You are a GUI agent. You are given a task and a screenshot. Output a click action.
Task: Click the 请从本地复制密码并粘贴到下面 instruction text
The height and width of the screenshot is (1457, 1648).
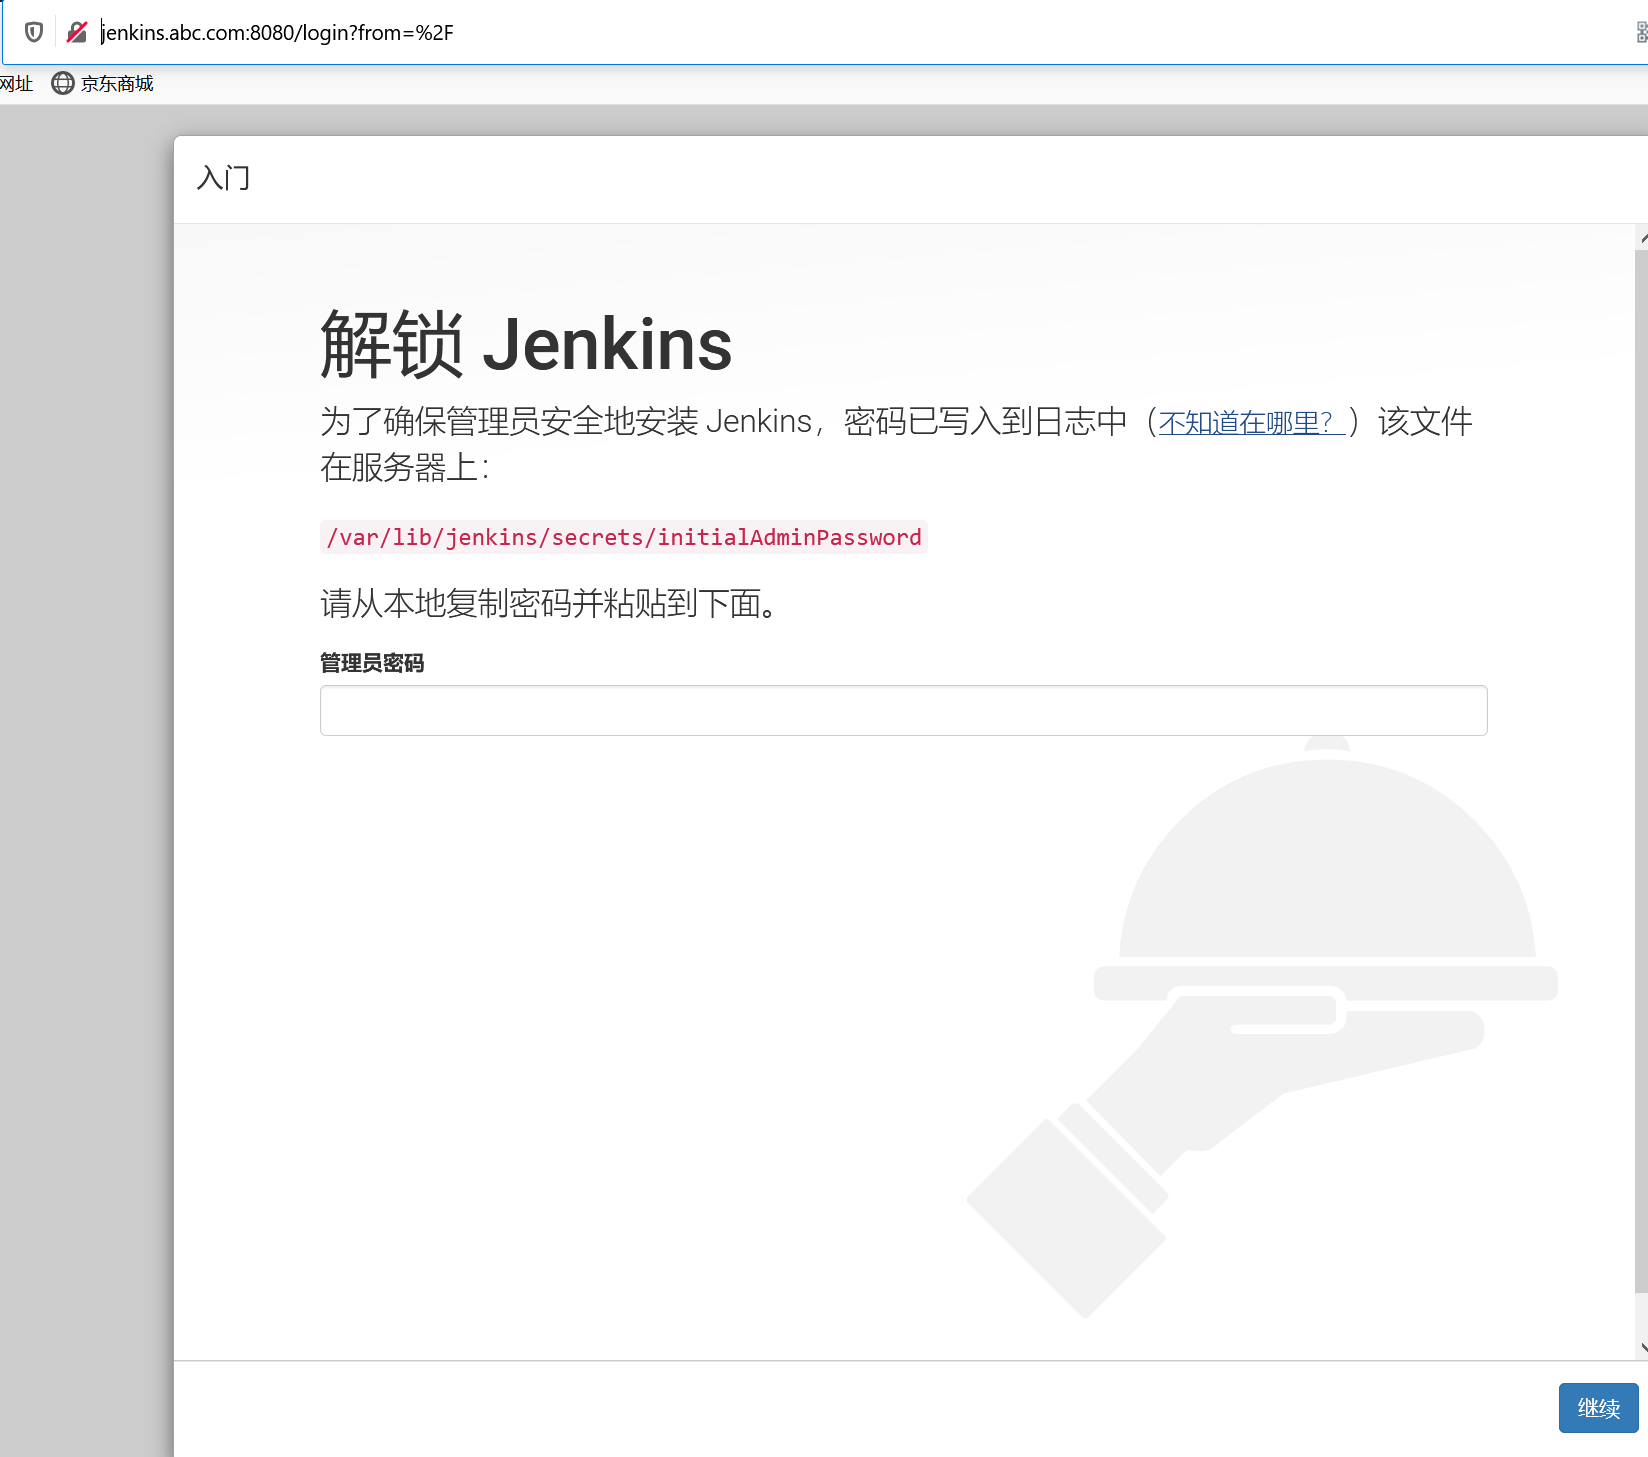pos(548,603)
